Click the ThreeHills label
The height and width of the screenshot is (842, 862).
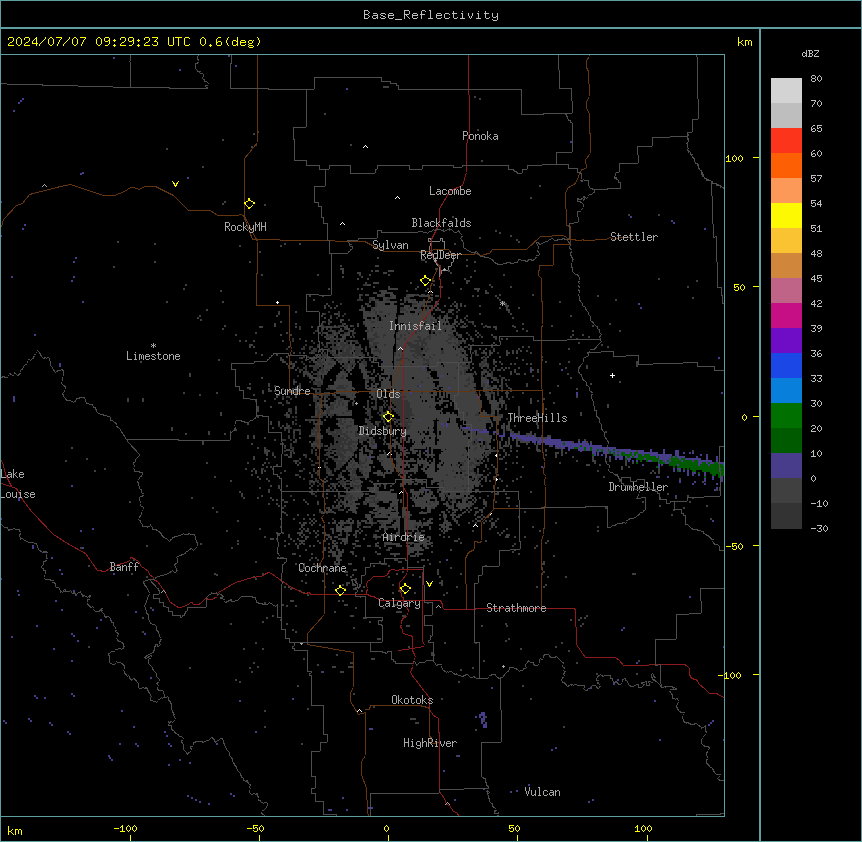click(x=537, y=418)
